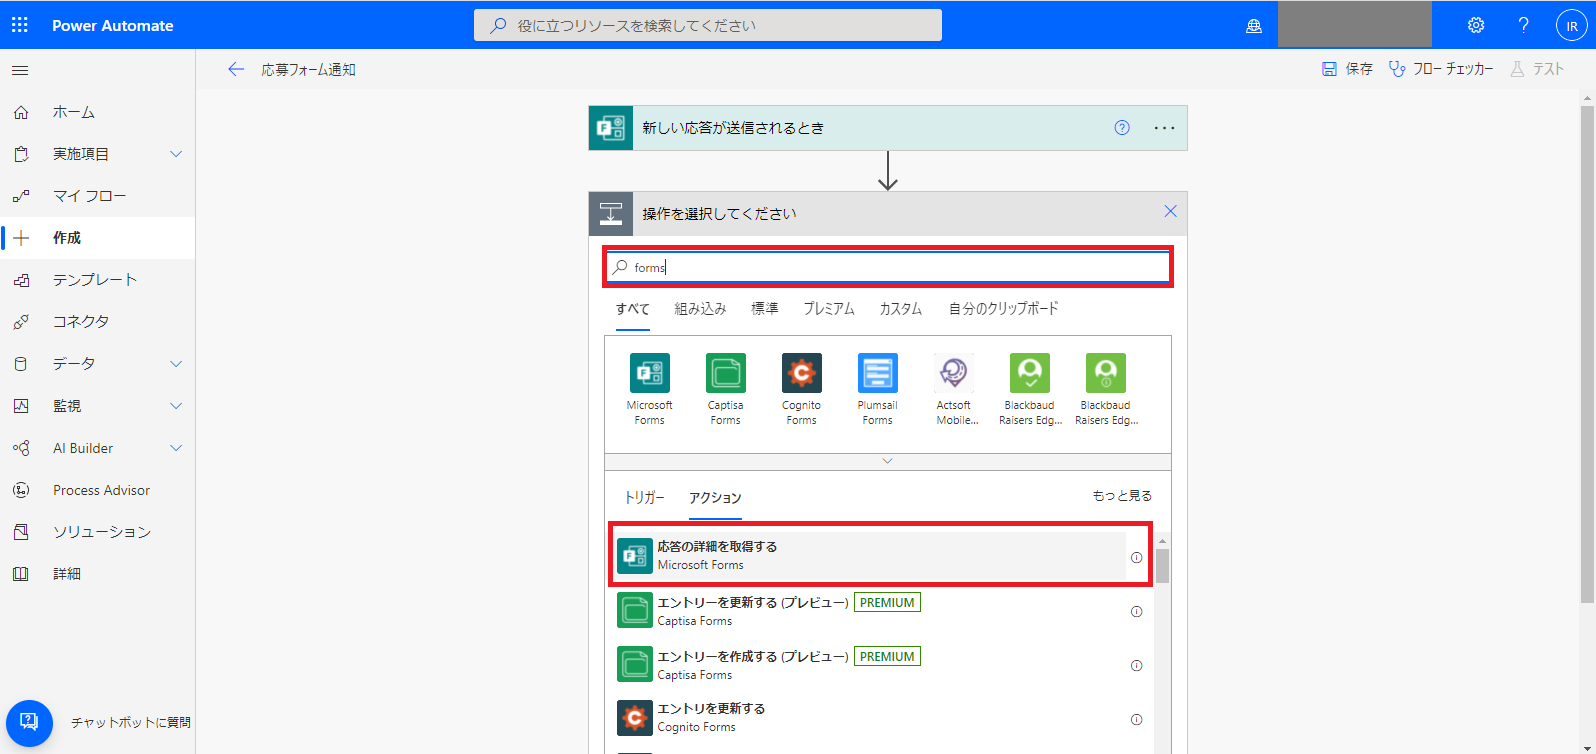The width and height of the screenshot is (1596, 754).
Task: Open the trigger's three-dot more menu
Action: pyautogui.click(x=1164, y=128)
